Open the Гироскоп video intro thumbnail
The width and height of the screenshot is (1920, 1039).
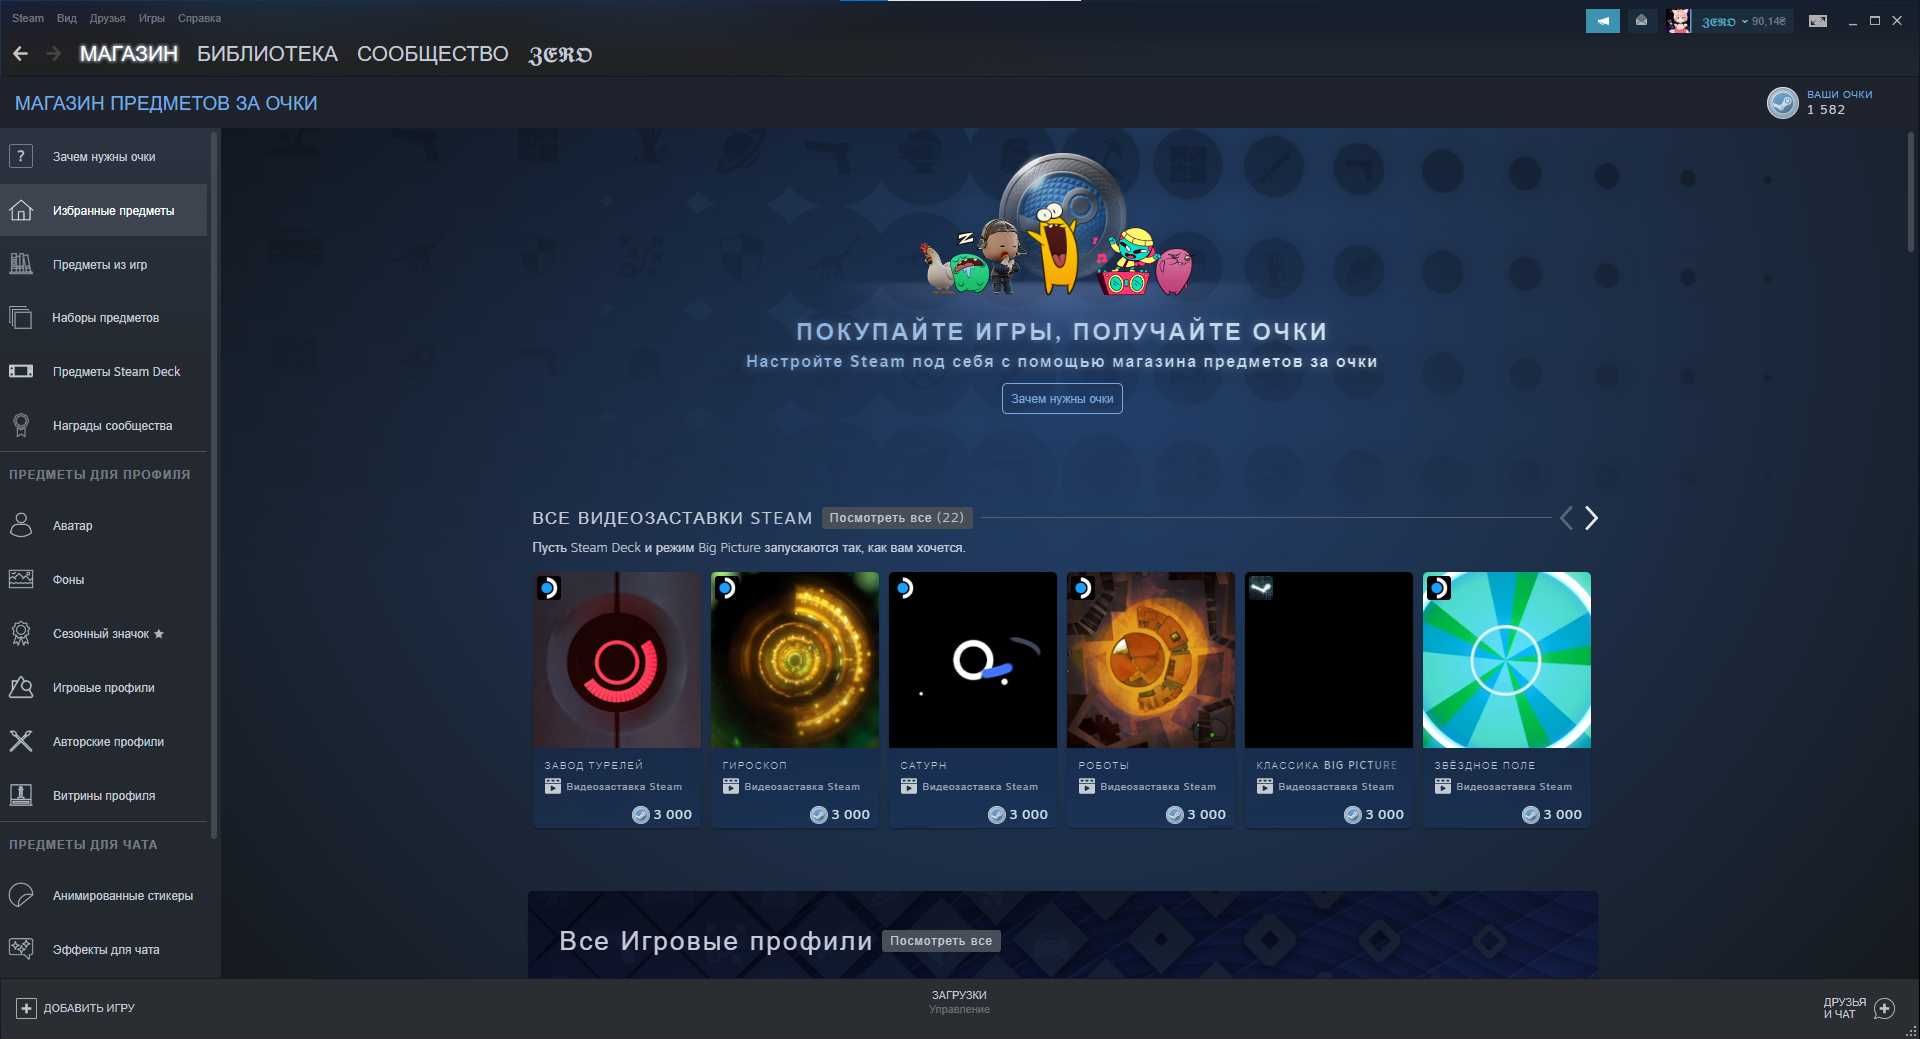click(x=795, y=660)
